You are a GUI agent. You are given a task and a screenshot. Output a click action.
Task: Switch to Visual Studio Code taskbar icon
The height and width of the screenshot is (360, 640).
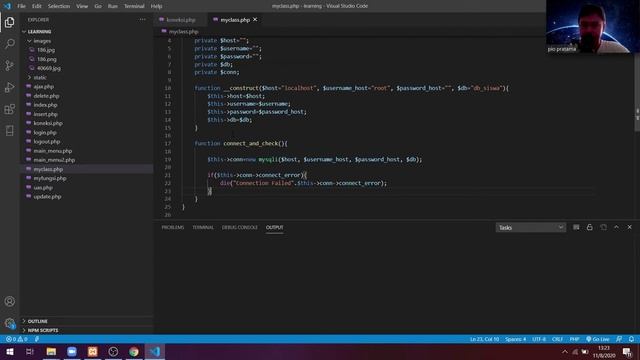coord(155,351)
